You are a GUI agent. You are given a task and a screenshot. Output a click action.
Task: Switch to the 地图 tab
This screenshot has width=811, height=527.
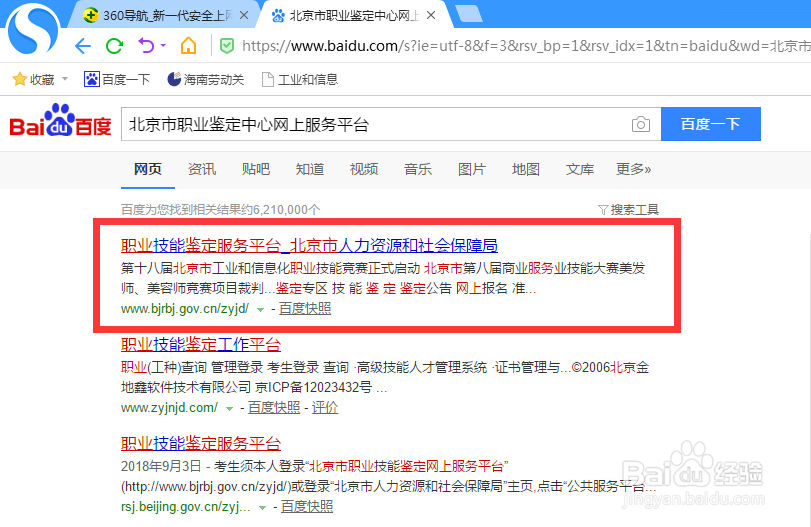click(526, 169)
